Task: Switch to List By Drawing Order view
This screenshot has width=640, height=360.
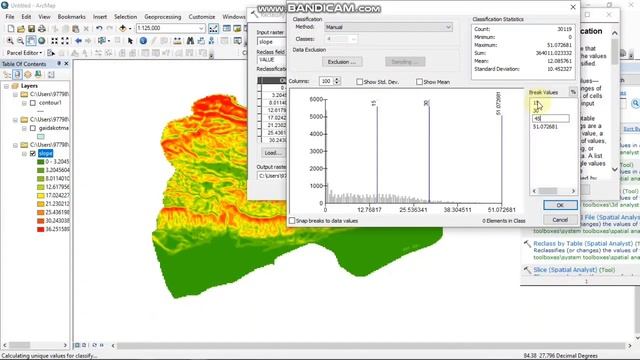Action: [7, 74]
